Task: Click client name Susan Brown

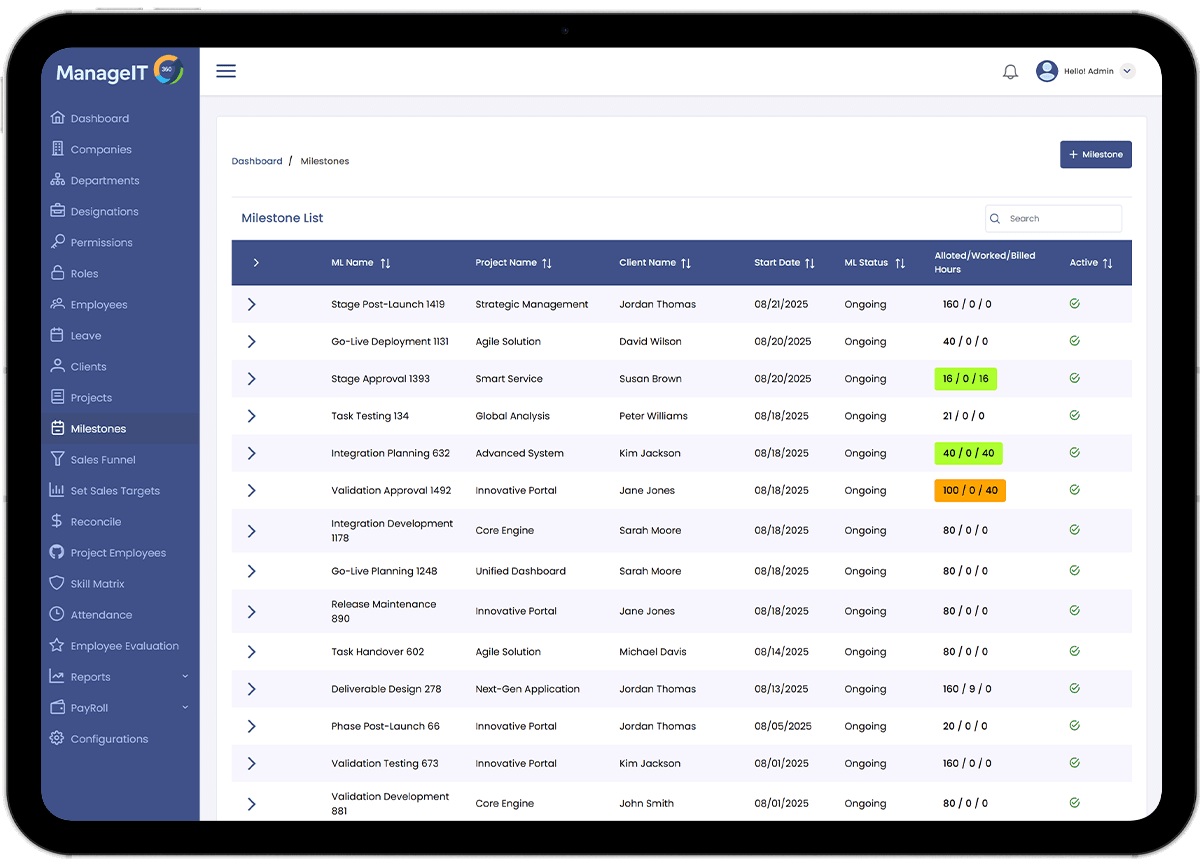Action: [x=650, y=379]
